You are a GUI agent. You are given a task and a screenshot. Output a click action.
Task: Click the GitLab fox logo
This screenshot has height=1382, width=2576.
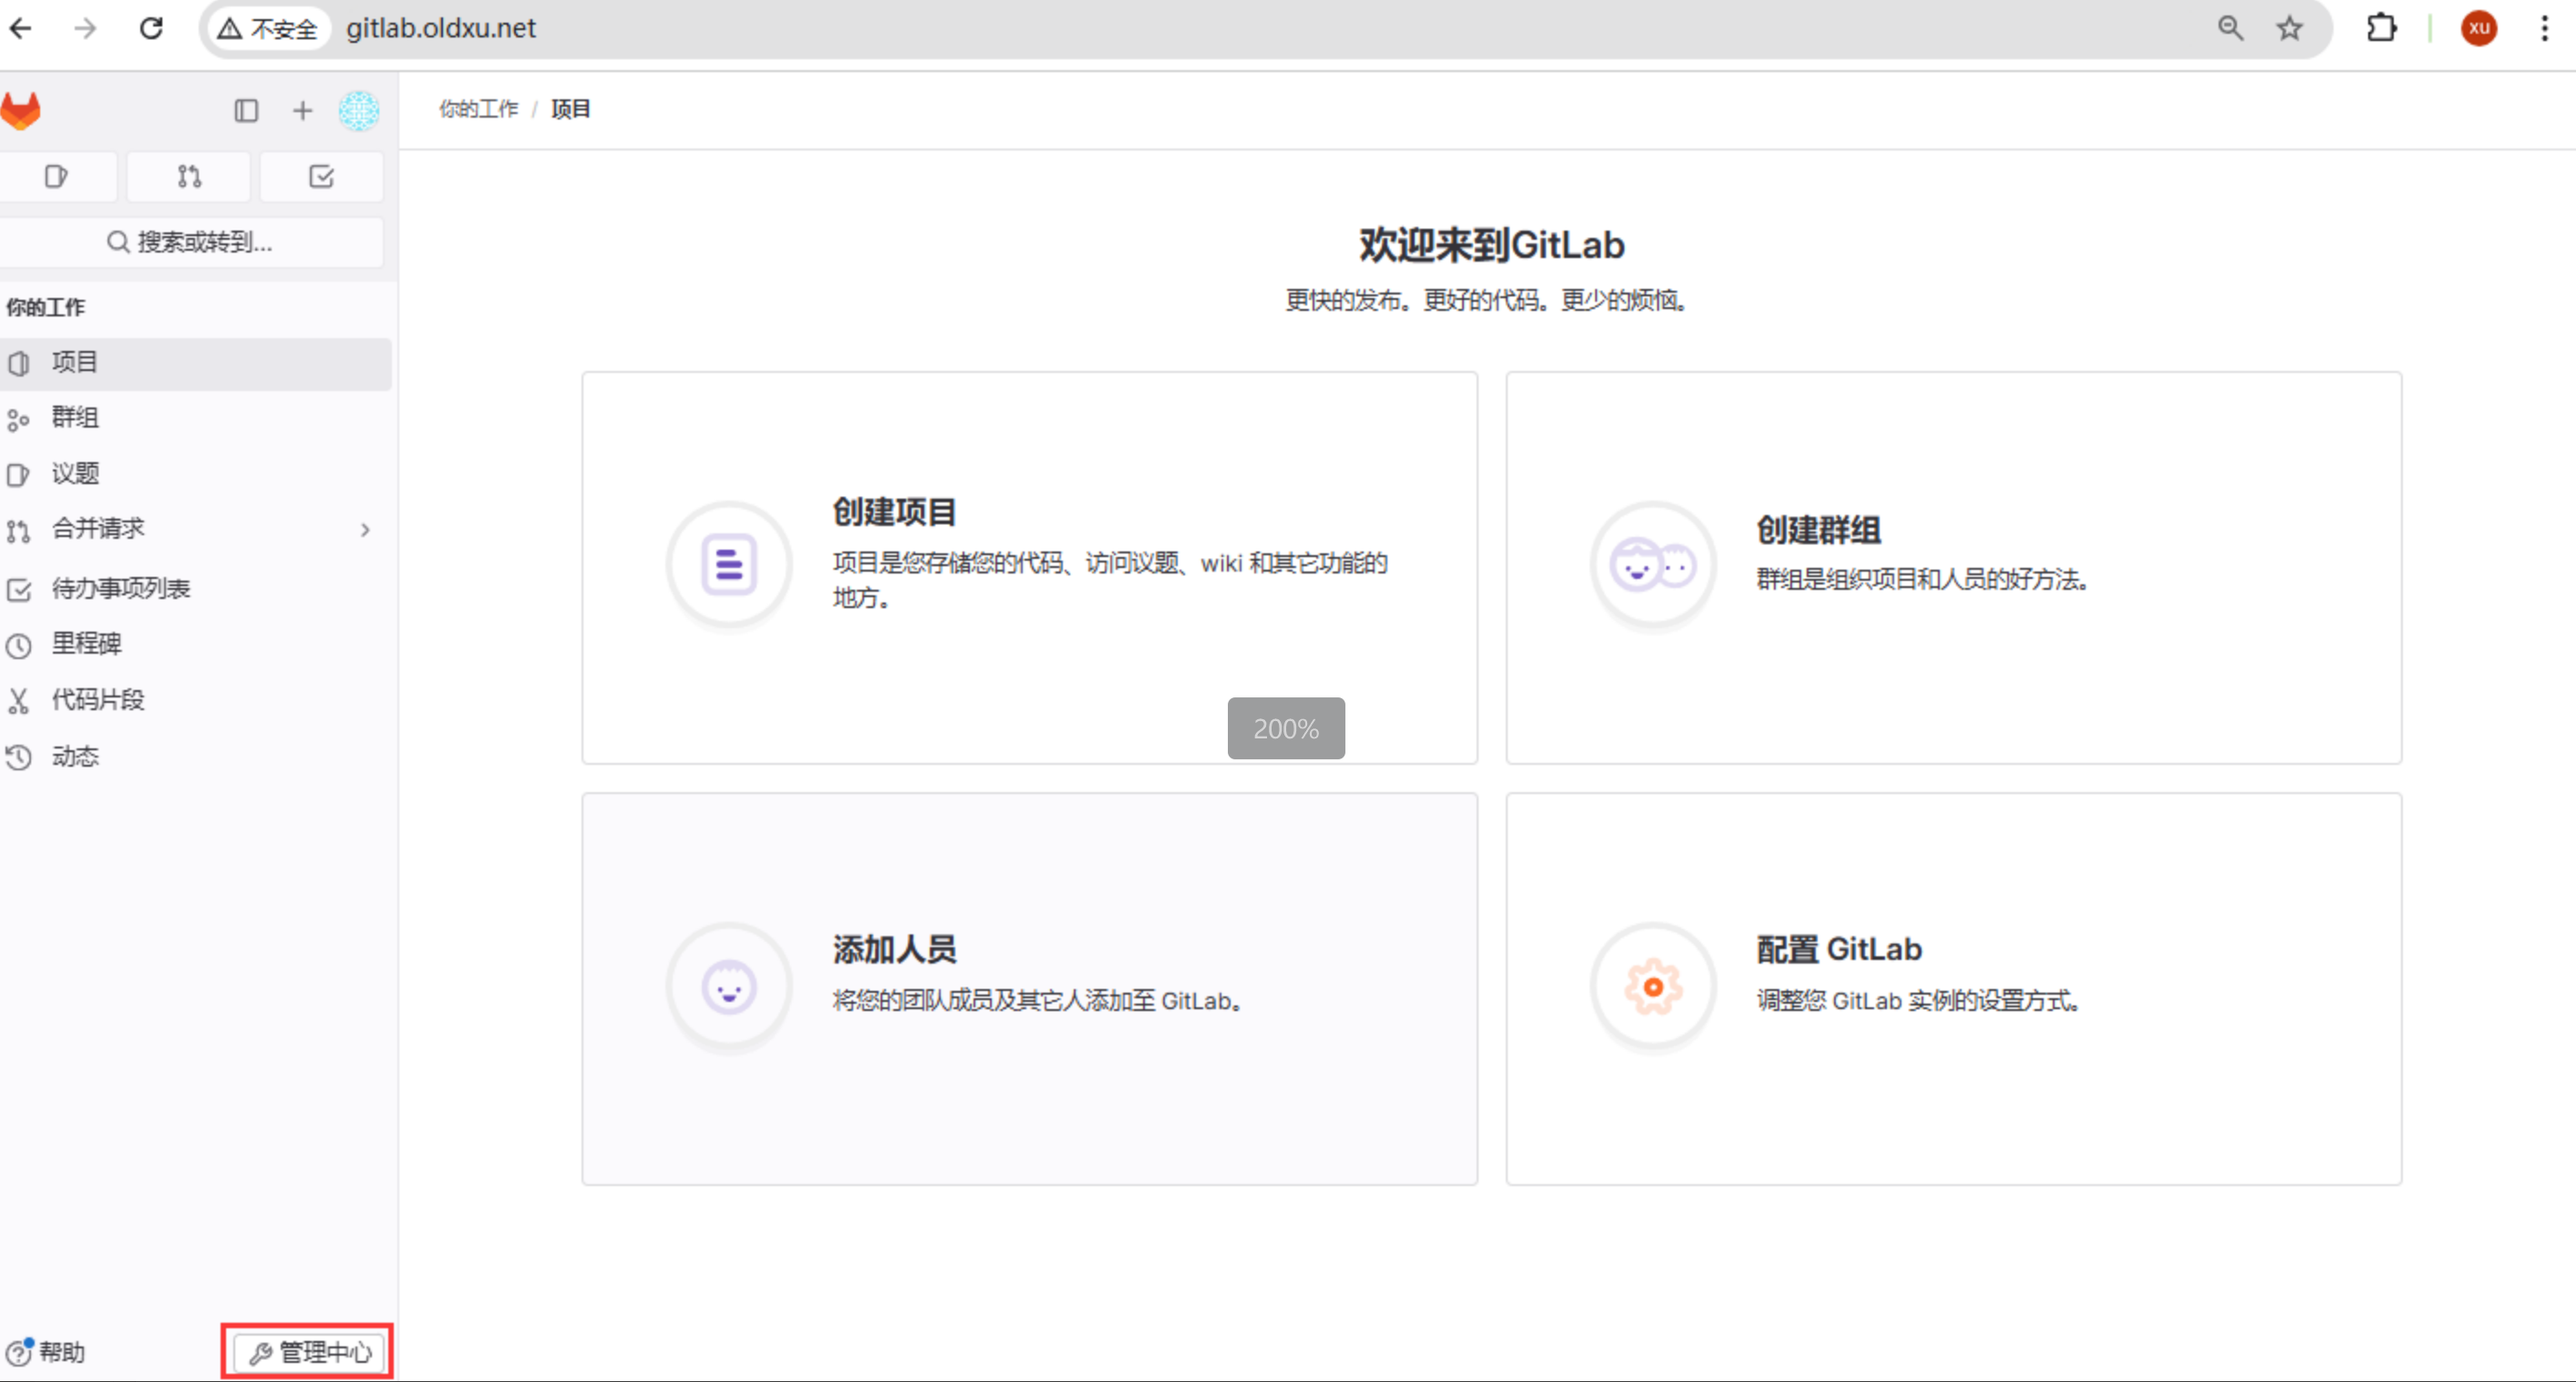coord(20,110)
